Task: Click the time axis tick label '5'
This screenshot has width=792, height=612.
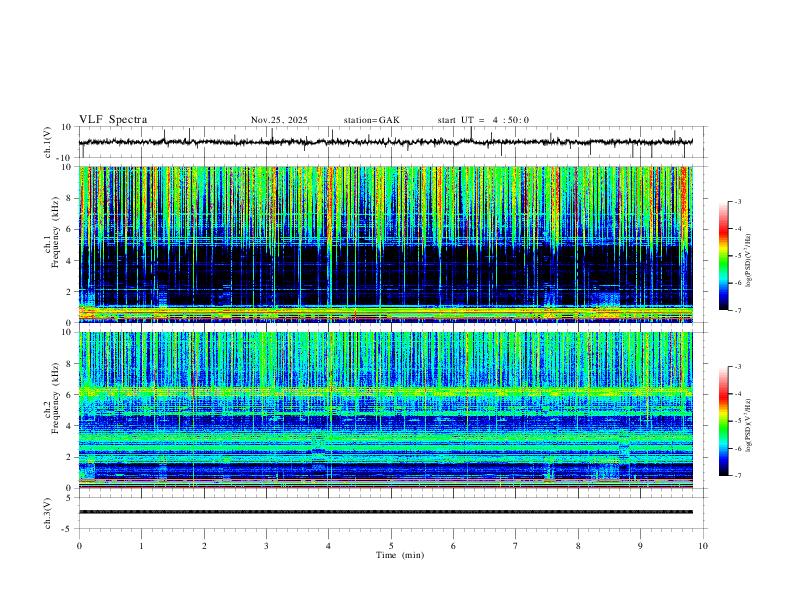Action: 391,546
